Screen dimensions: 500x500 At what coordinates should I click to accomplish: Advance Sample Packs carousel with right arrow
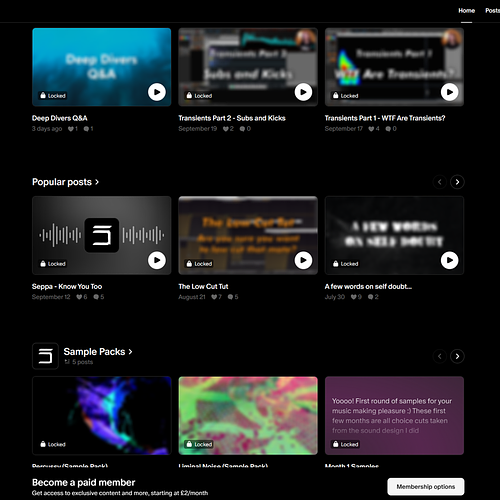(x=457, y=356)
